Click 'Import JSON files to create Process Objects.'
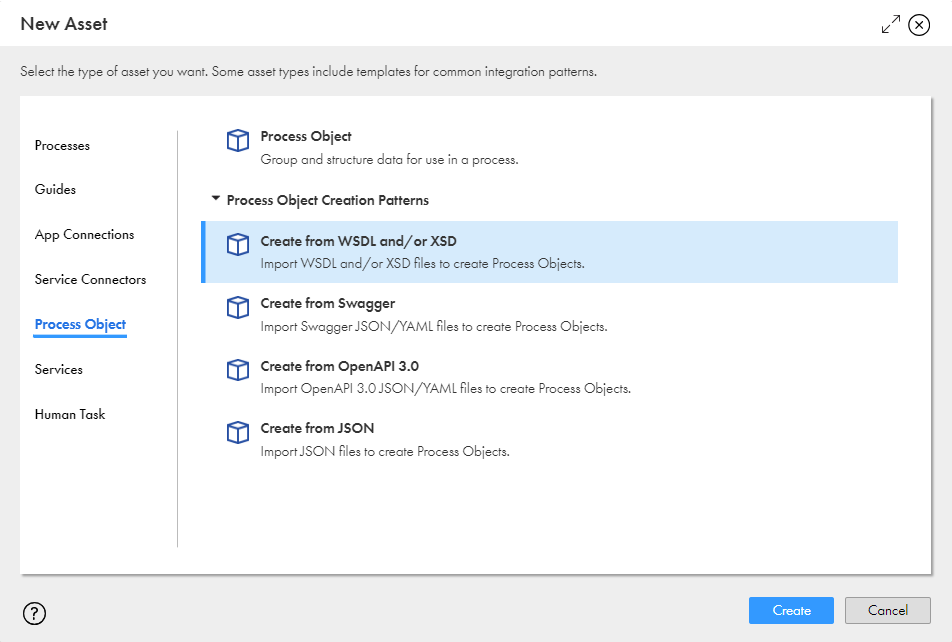952x642 pixels. (x=385, y=452)
